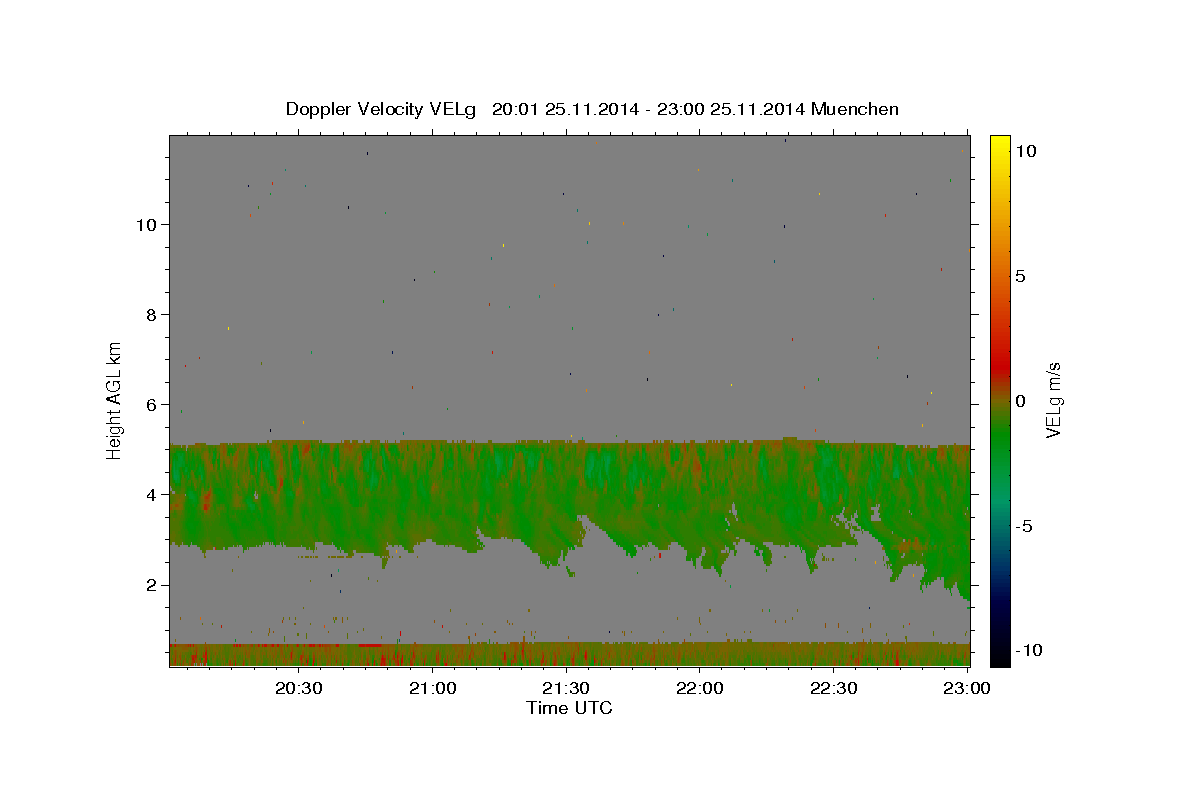Image resolution: width=1200 pixels, height=800 pixels.
Task: Pick the yellow top of the colorbar
Action: click(x=1000, y=145)
